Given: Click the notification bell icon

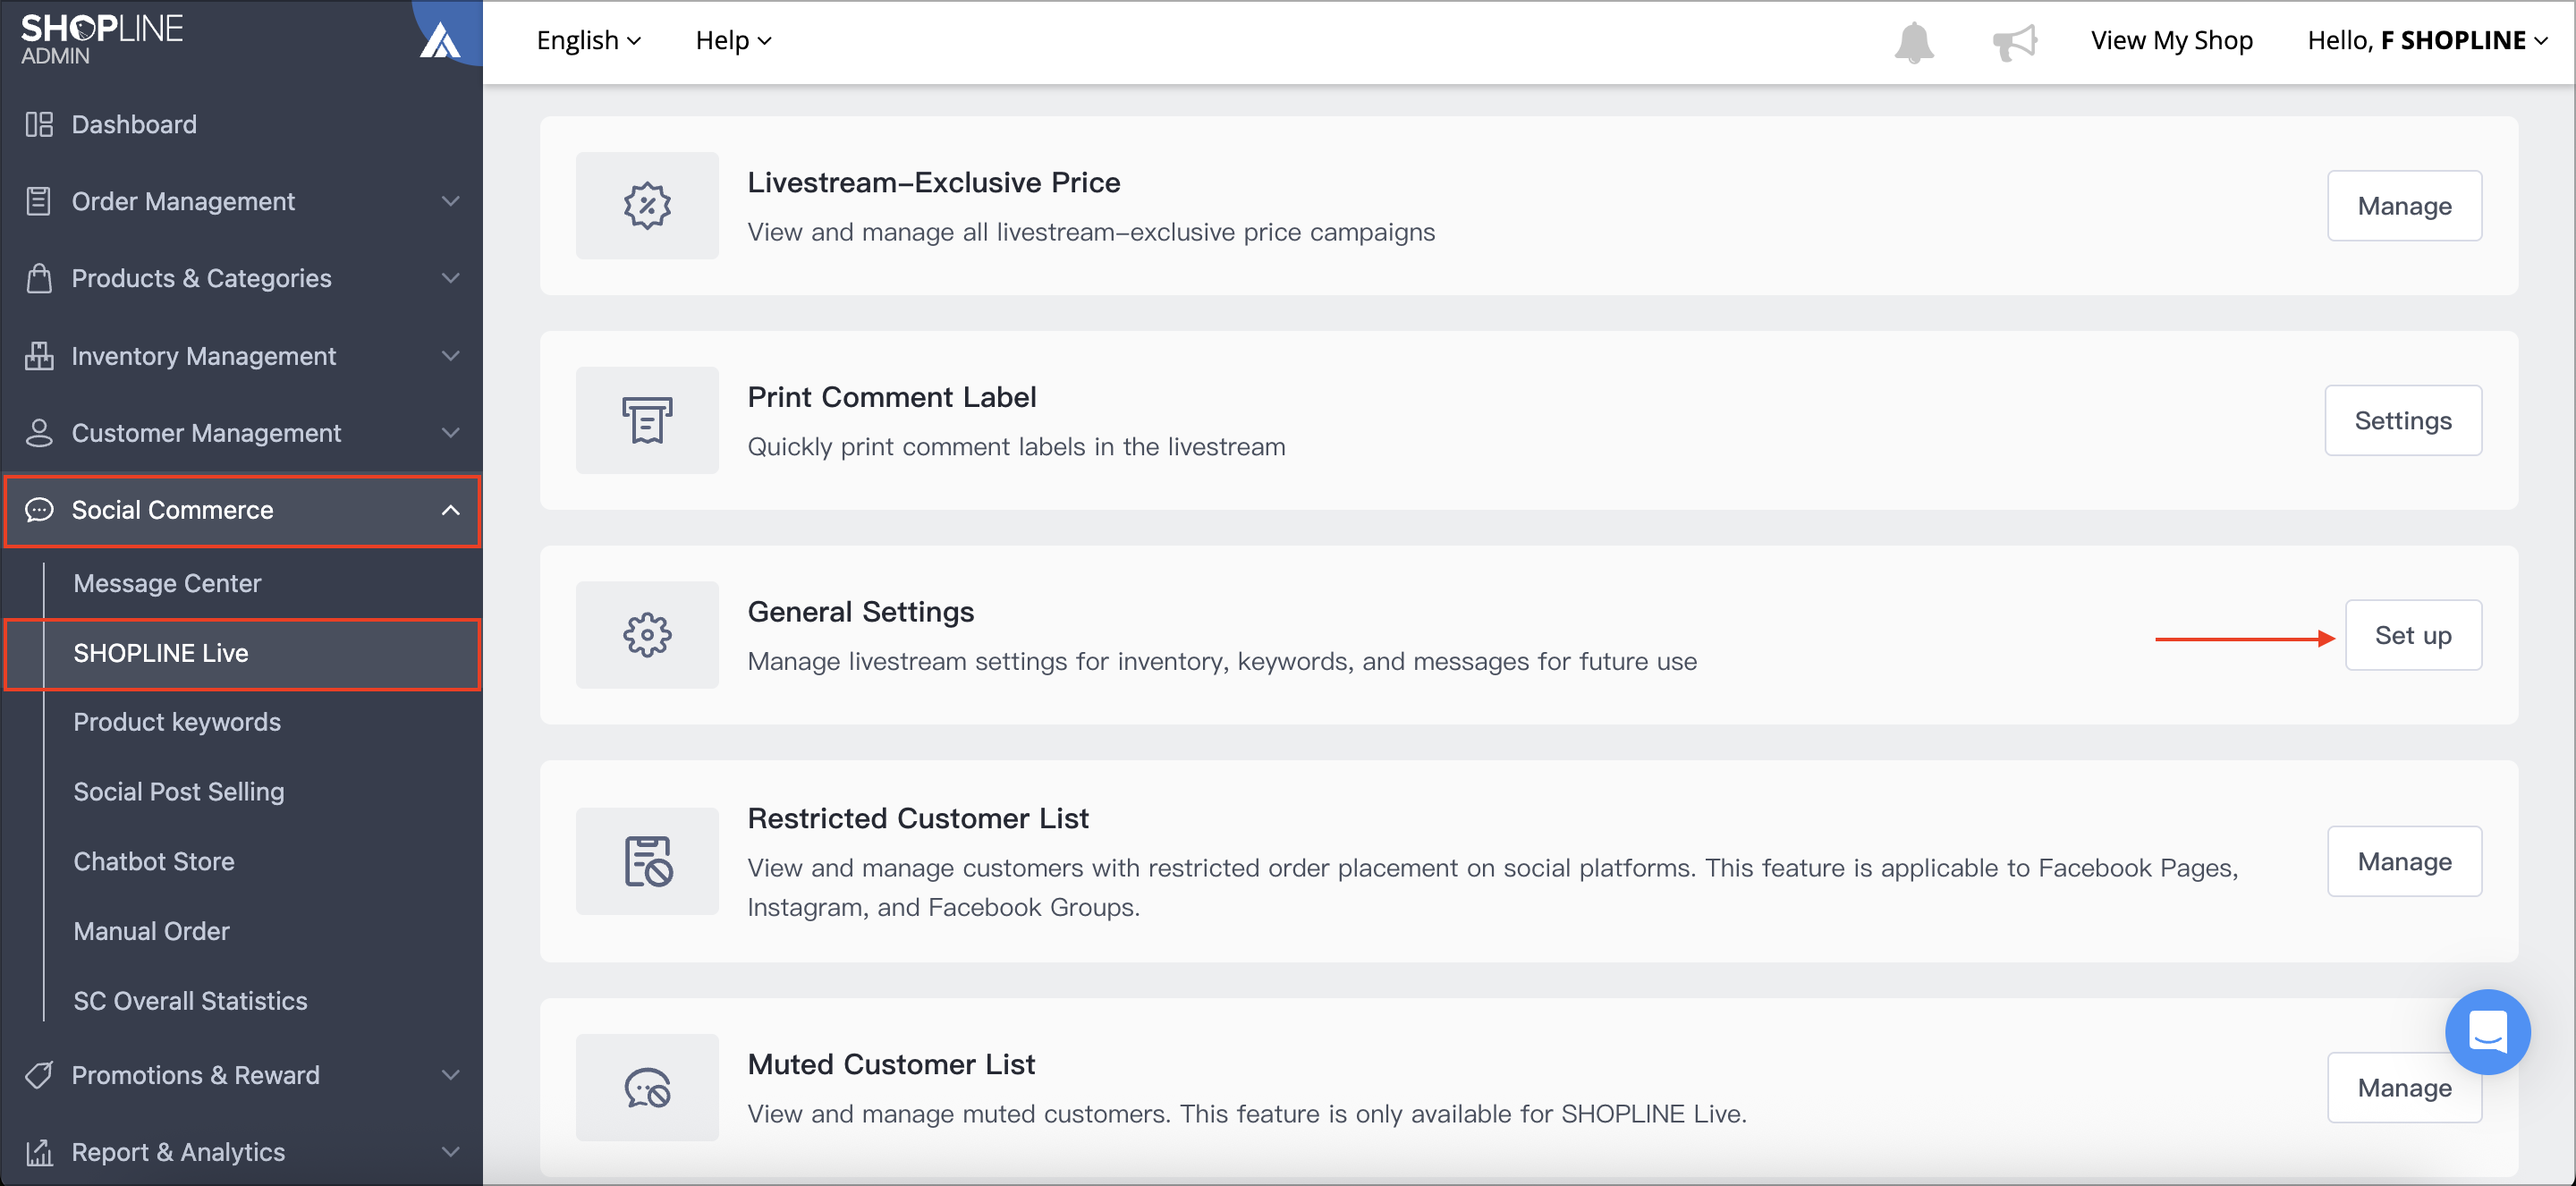Looking at the screenshot, I should tap(1913, 42).
